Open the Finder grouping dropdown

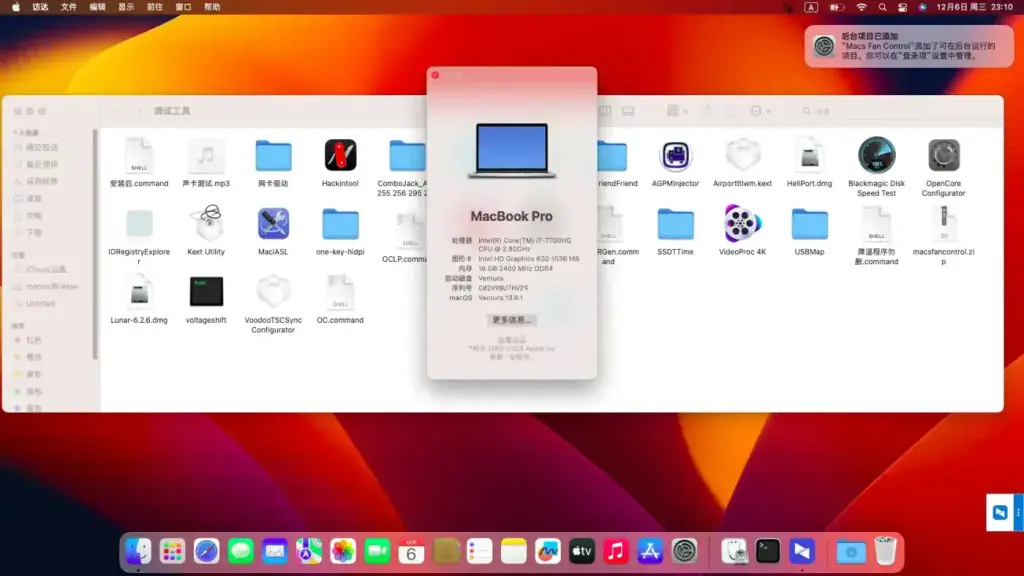coord(677,111)
